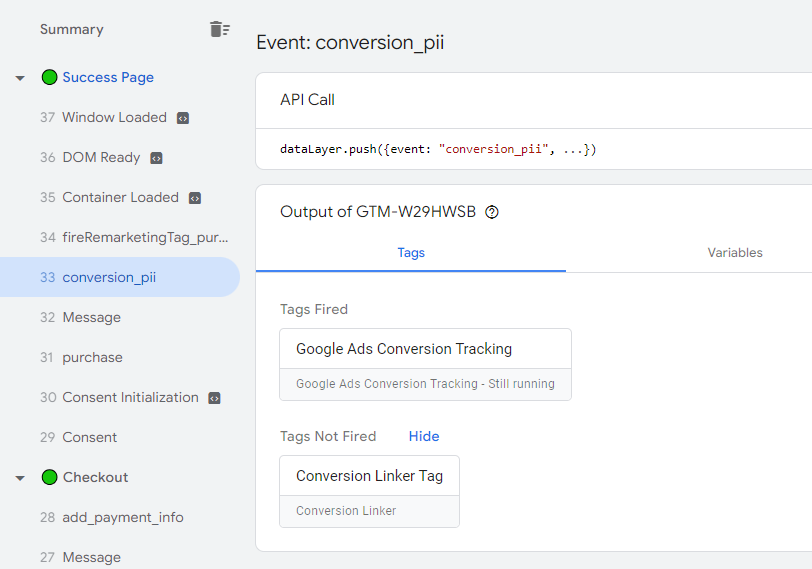Image resolution: width=812 pixels, height=569 pixels.
Task: Collapse the Success Page event group
Action: [20, 78]
